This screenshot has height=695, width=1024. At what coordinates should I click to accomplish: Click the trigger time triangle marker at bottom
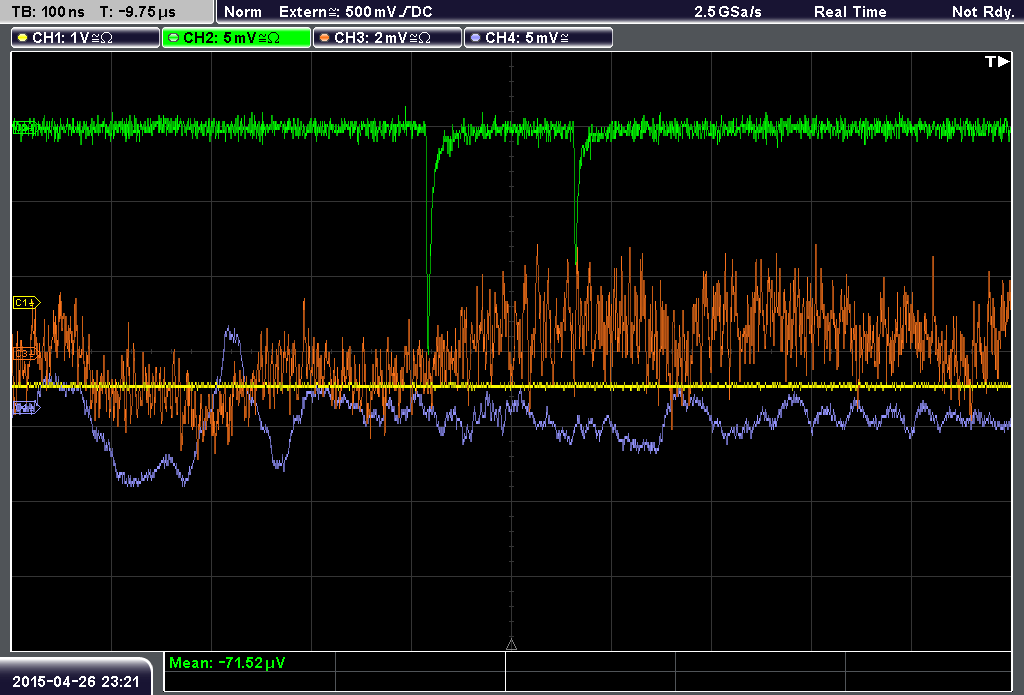tap(511, 645)
